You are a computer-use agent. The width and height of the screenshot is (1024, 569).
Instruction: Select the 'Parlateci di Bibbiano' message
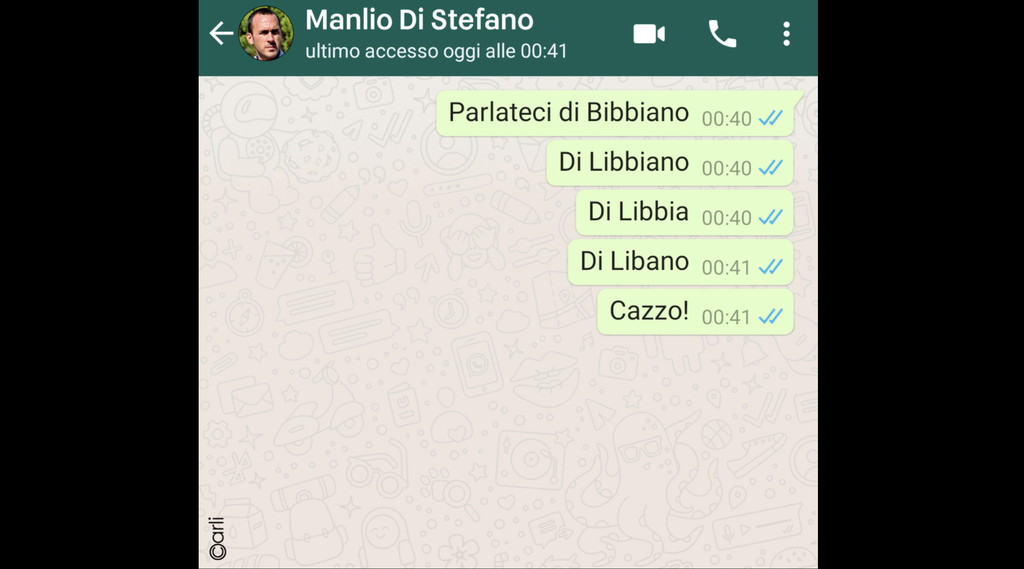[620, 114]
